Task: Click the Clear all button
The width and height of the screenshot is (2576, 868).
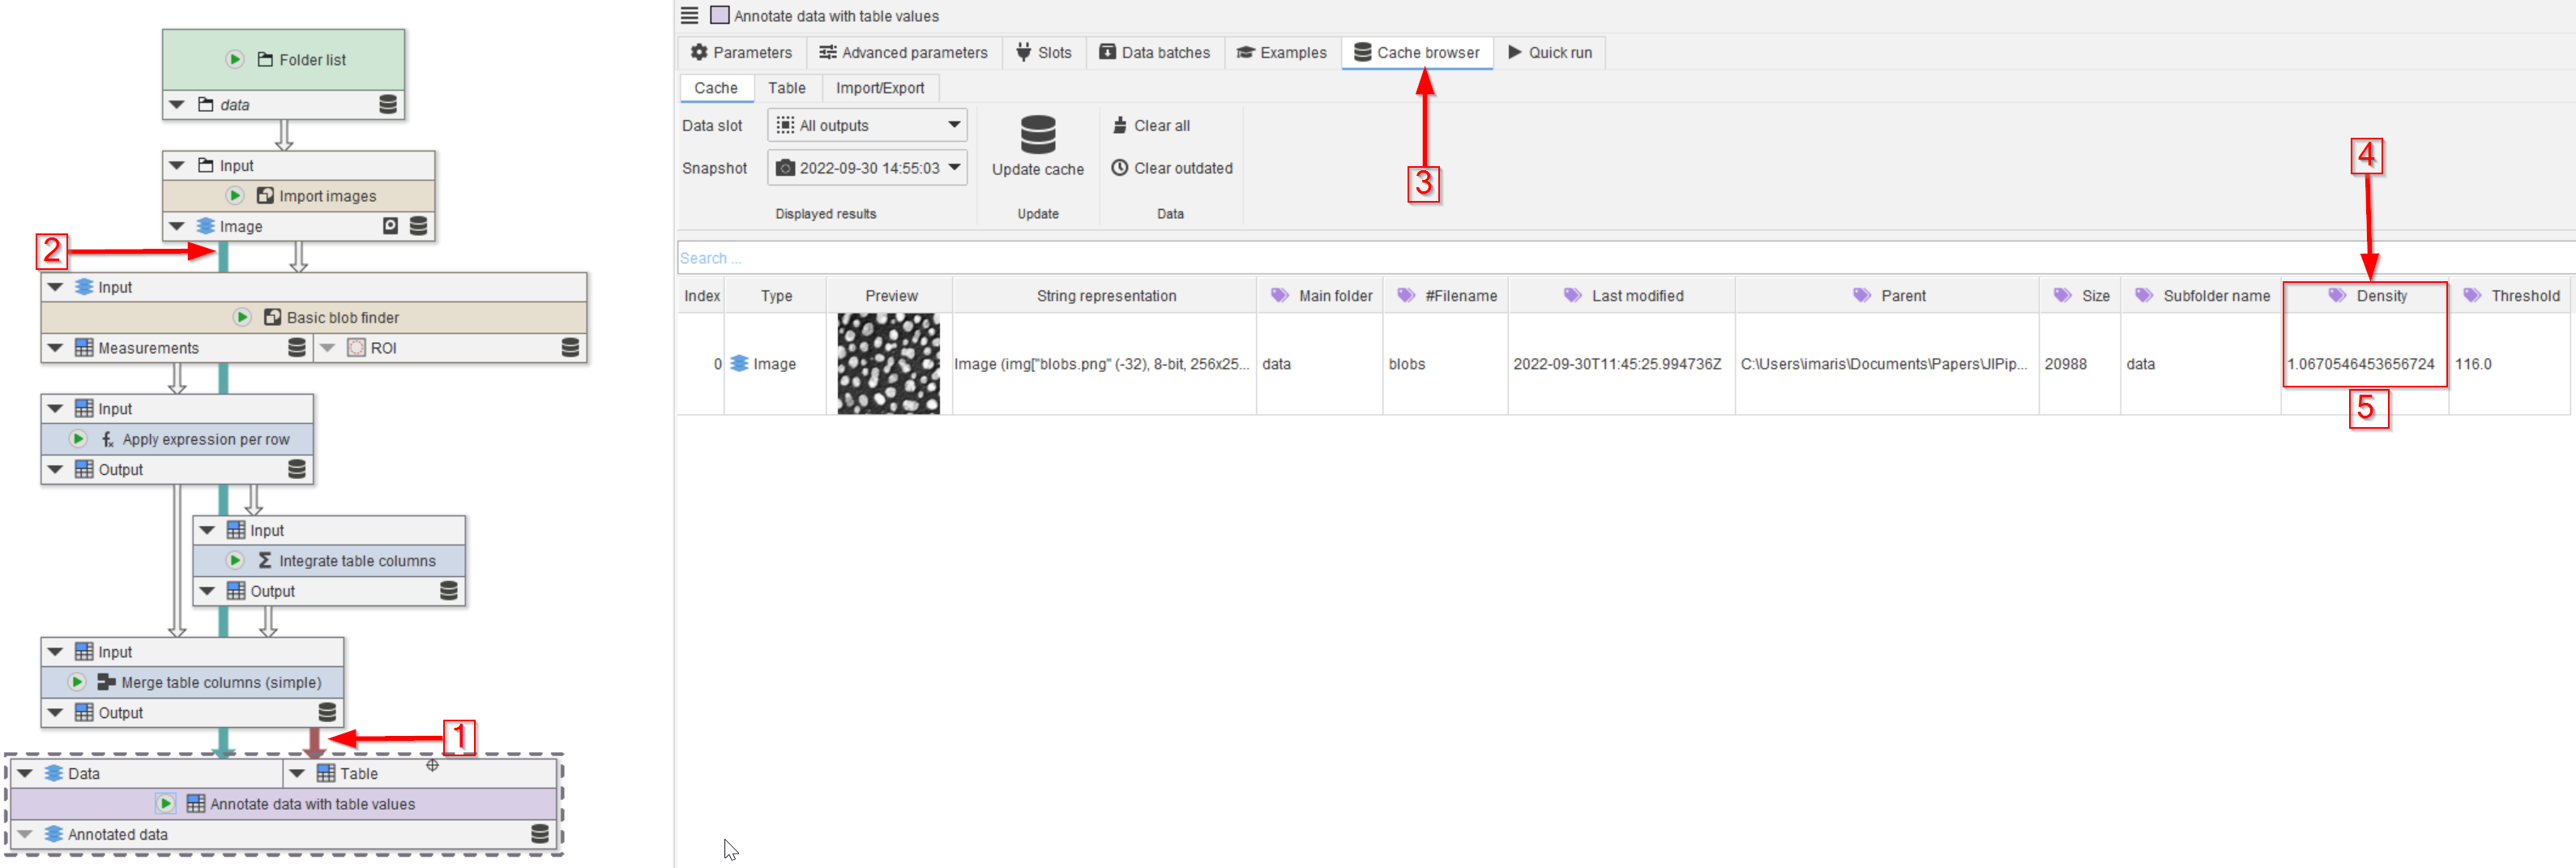Action: [x=1151, y=126]
